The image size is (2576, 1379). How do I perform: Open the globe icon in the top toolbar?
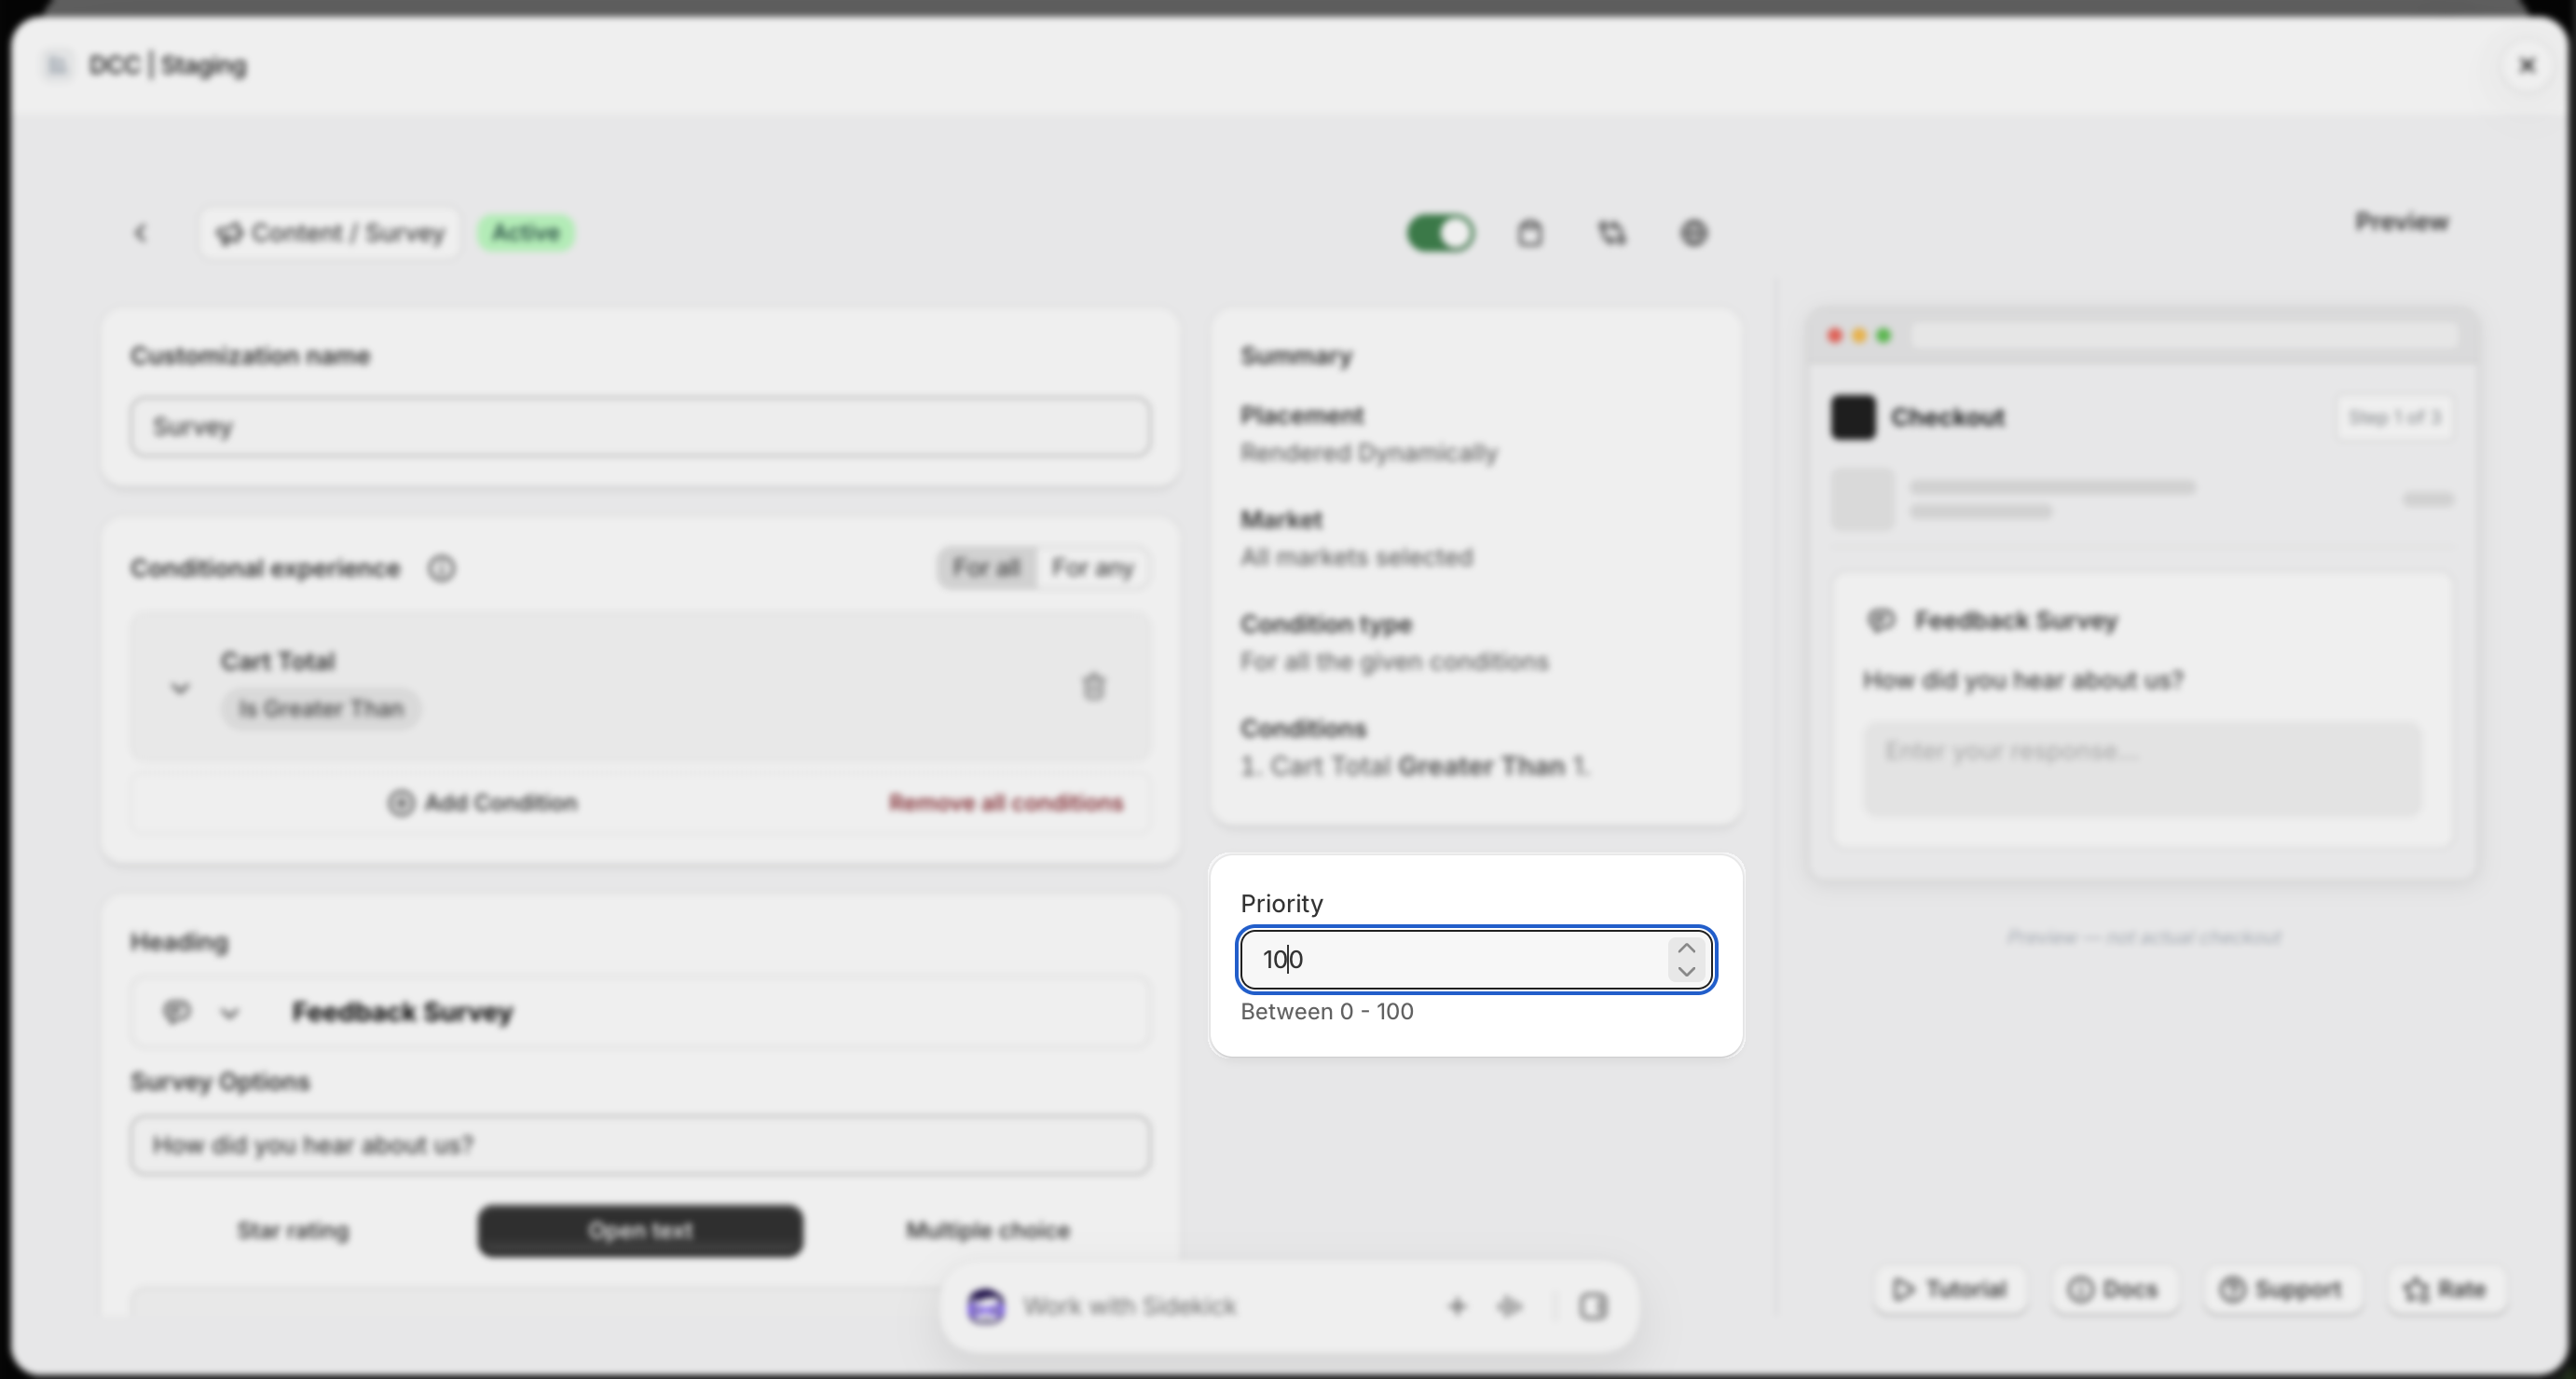1693,233
